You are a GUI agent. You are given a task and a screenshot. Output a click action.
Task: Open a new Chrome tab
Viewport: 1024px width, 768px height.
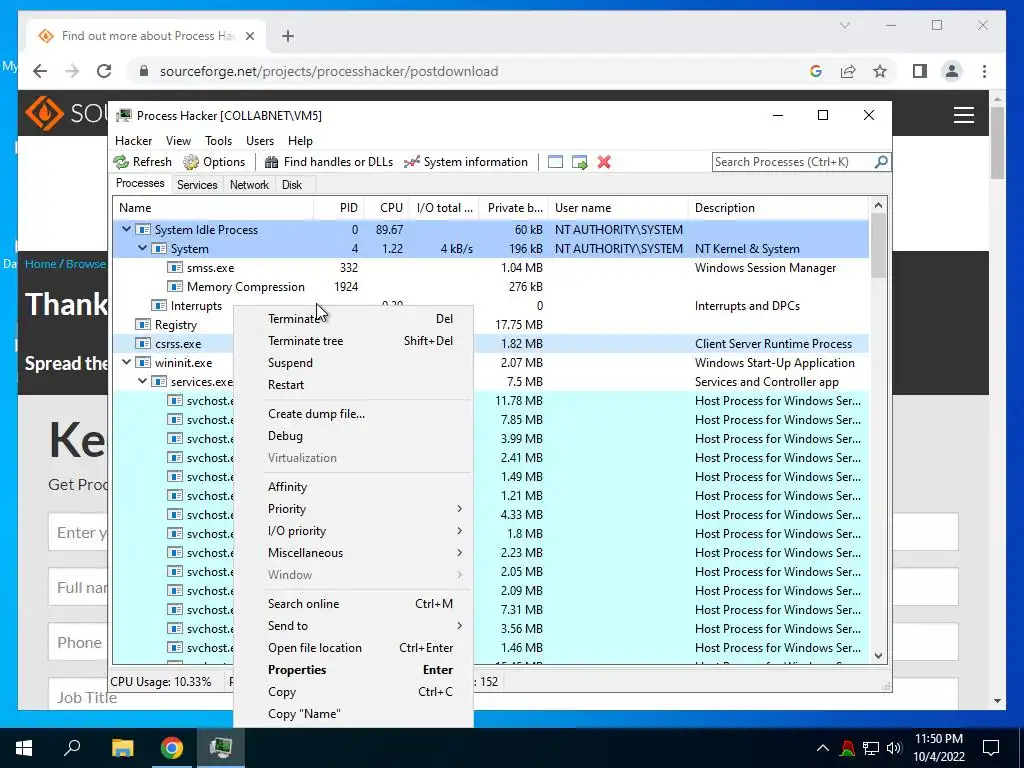tap(288, 36)
